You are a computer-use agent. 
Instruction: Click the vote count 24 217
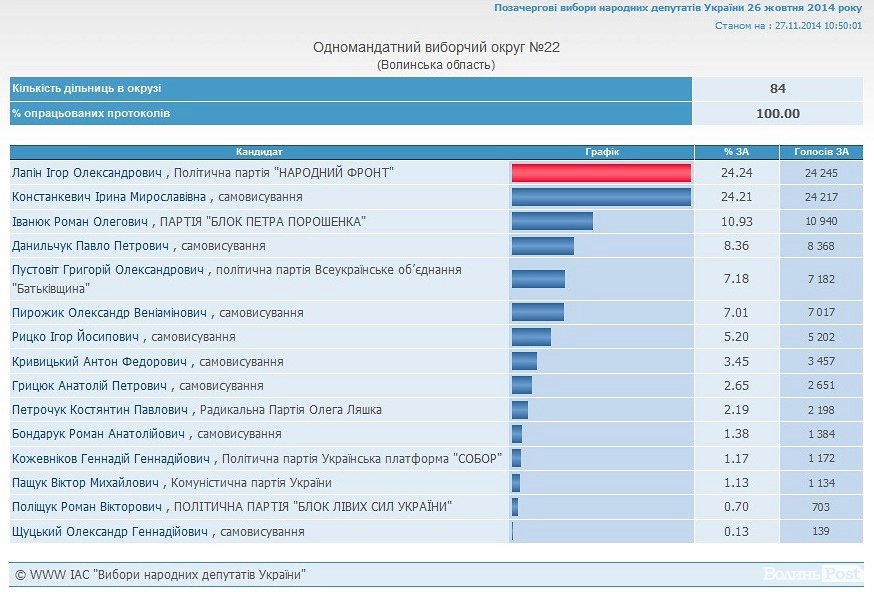coord(821,197)
